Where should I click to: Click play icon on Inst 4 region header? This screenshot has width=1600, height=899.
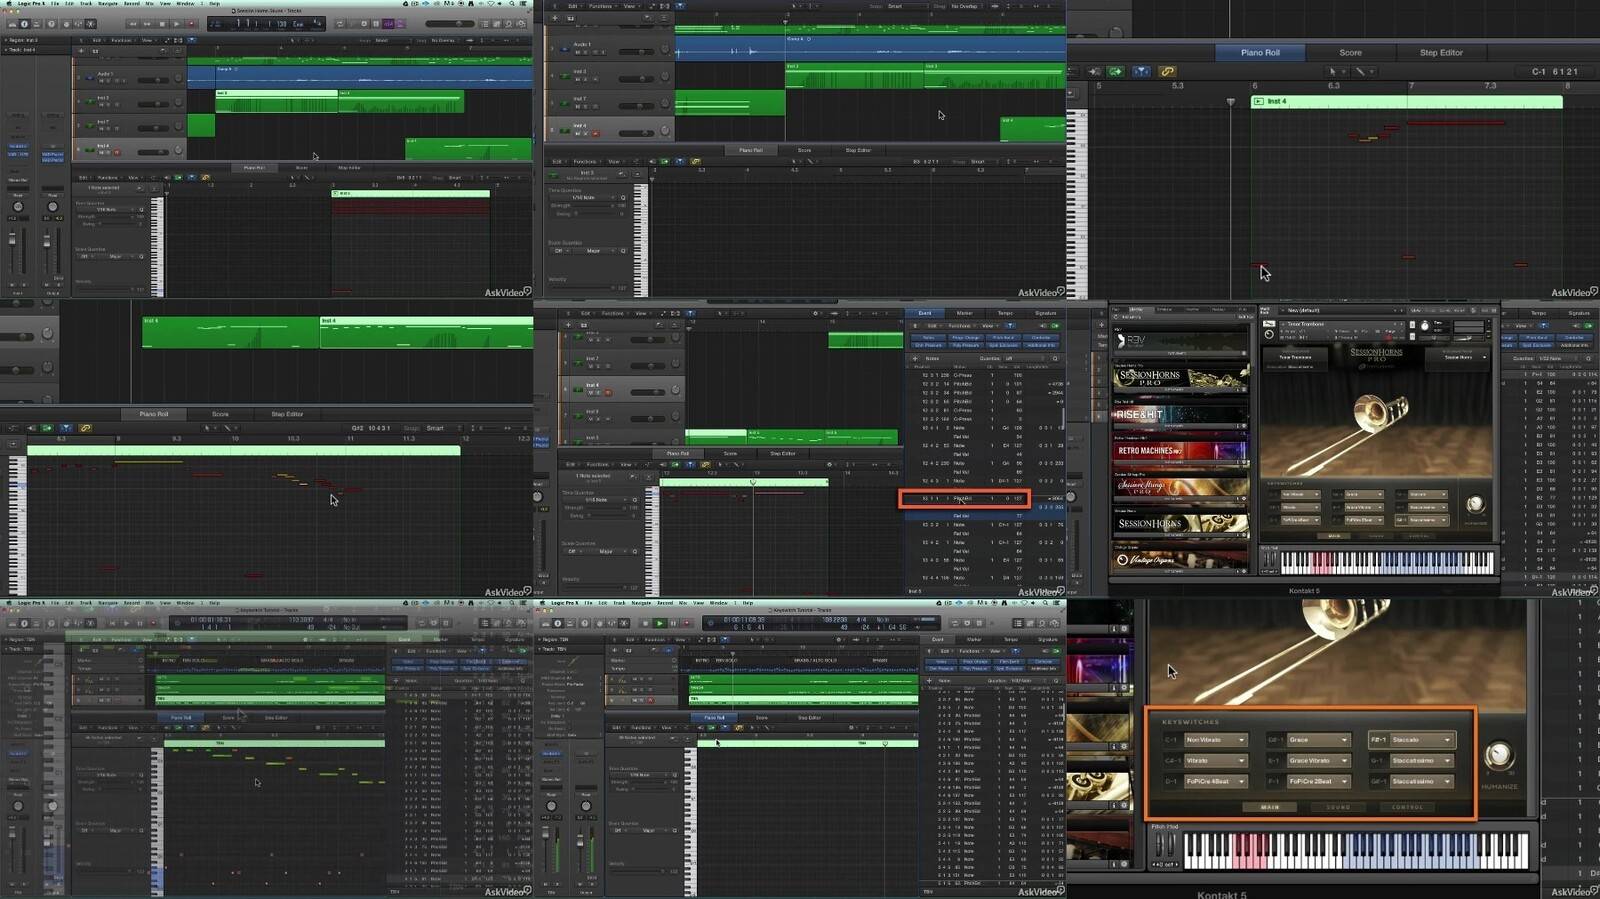pyautogui.click(x=1258, y=102)
